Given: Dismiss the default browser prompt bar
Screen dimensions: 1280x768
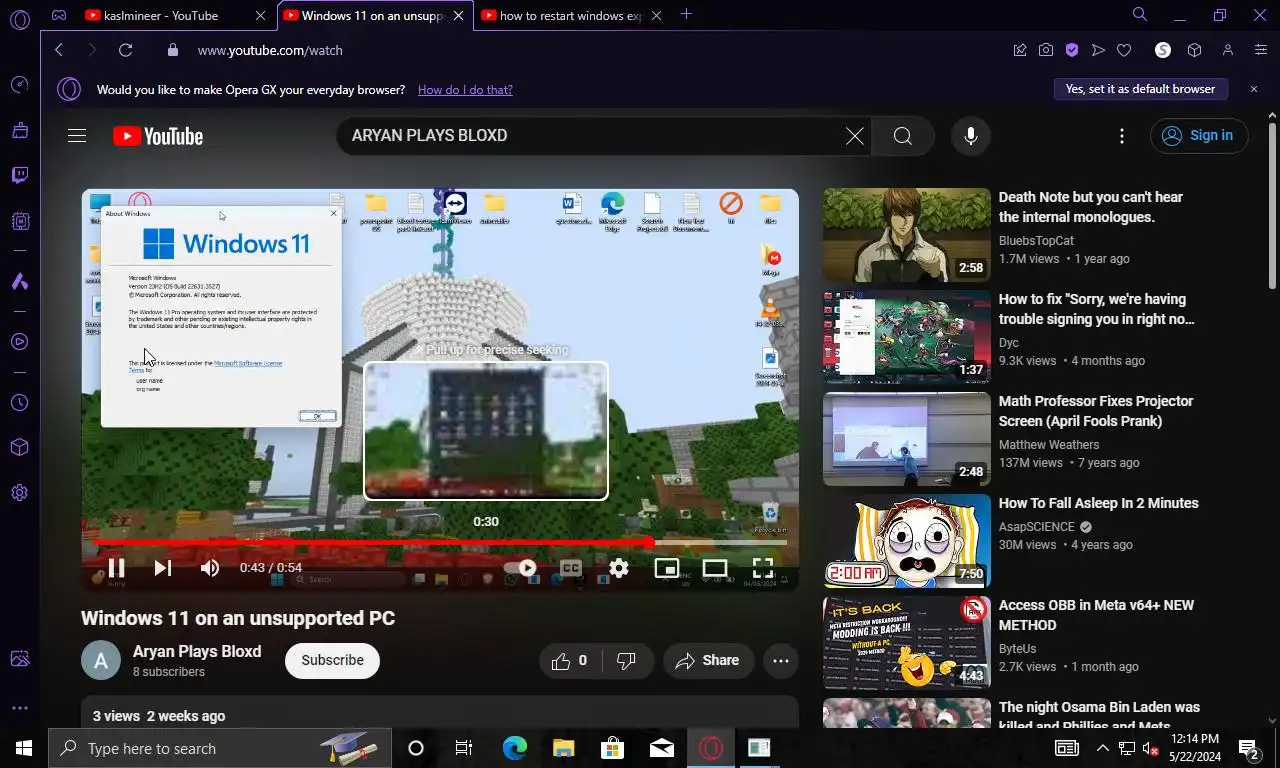Looking at the screenshot, I should point(1254,89).
